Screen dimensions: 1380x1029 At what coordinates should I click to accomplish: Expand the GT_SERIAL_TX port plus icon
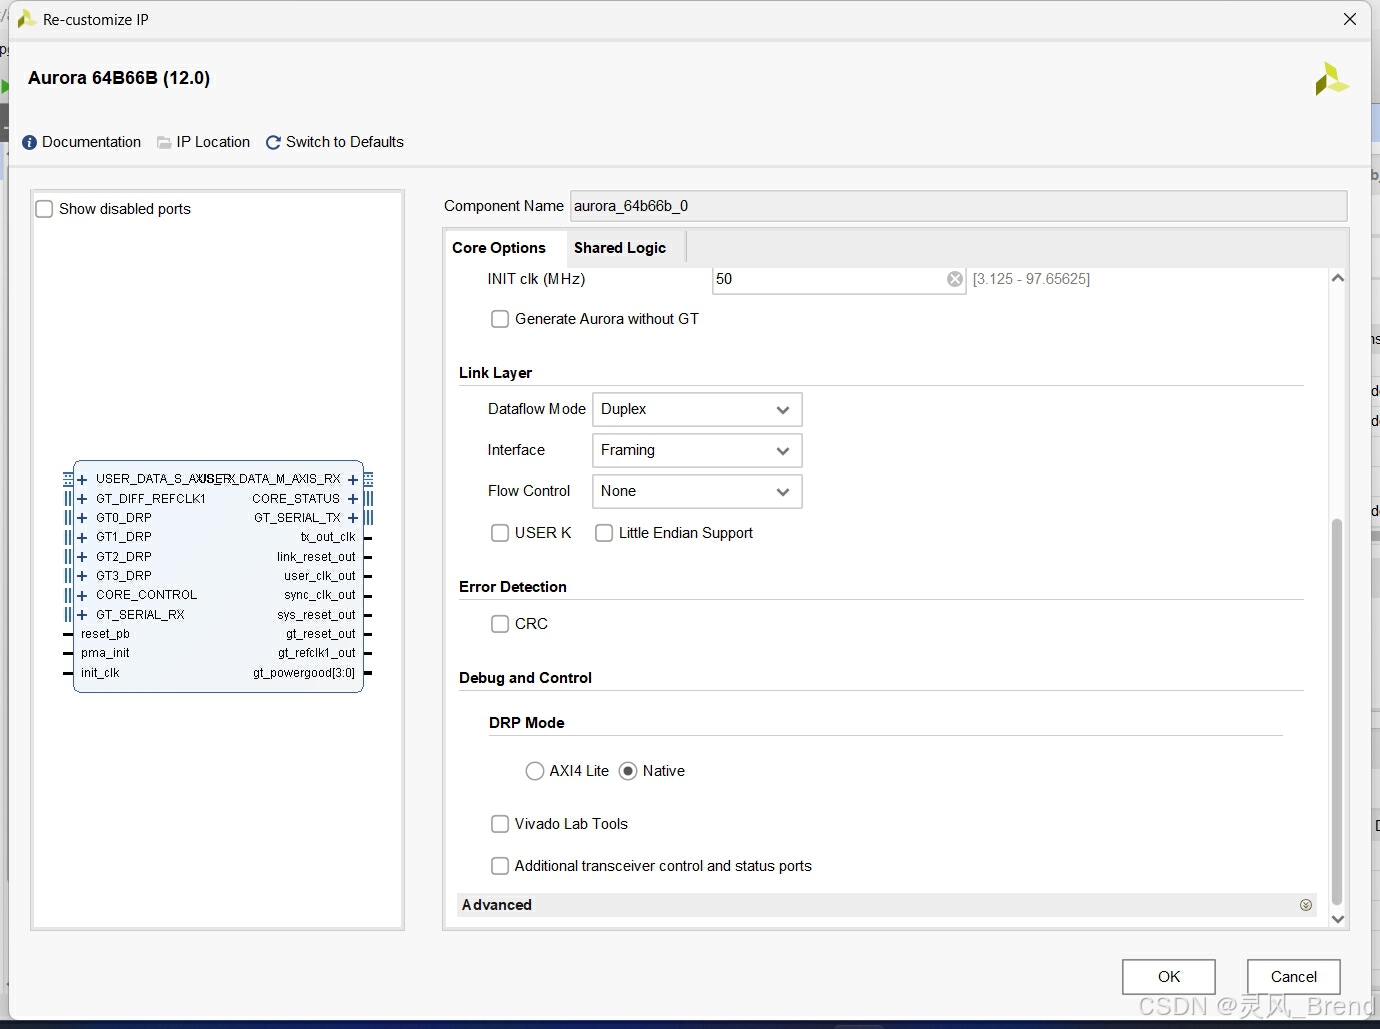353,518
